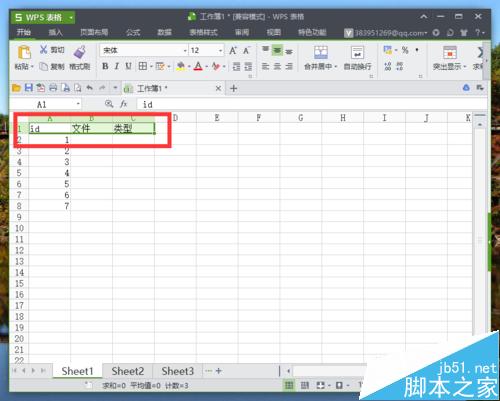The width and height of the screenshot is (500, 401).
Task: Open the 页面布局 (Page Layout) ribbon tab
Action: click(94, 32)
